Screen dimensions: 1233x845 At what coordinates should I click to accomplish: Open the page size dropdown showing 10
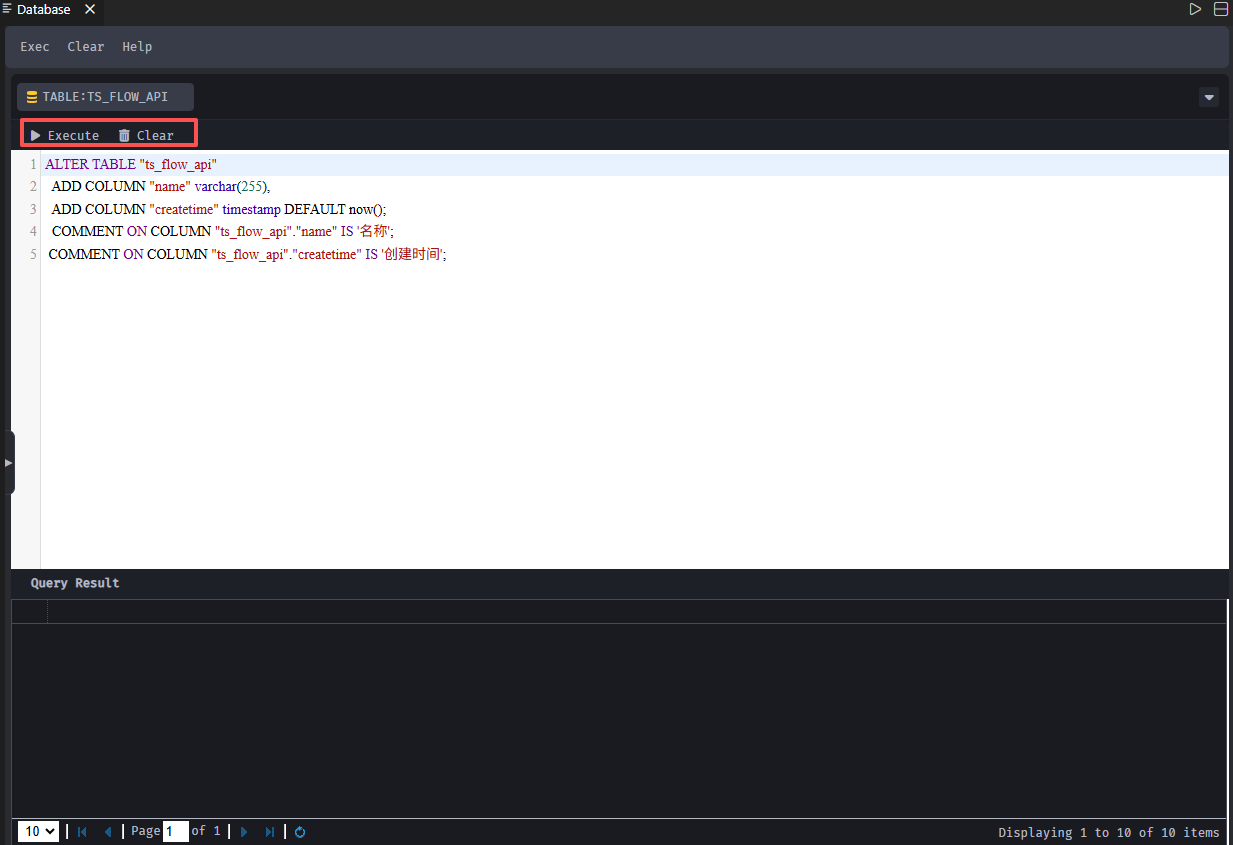[38, 832]
